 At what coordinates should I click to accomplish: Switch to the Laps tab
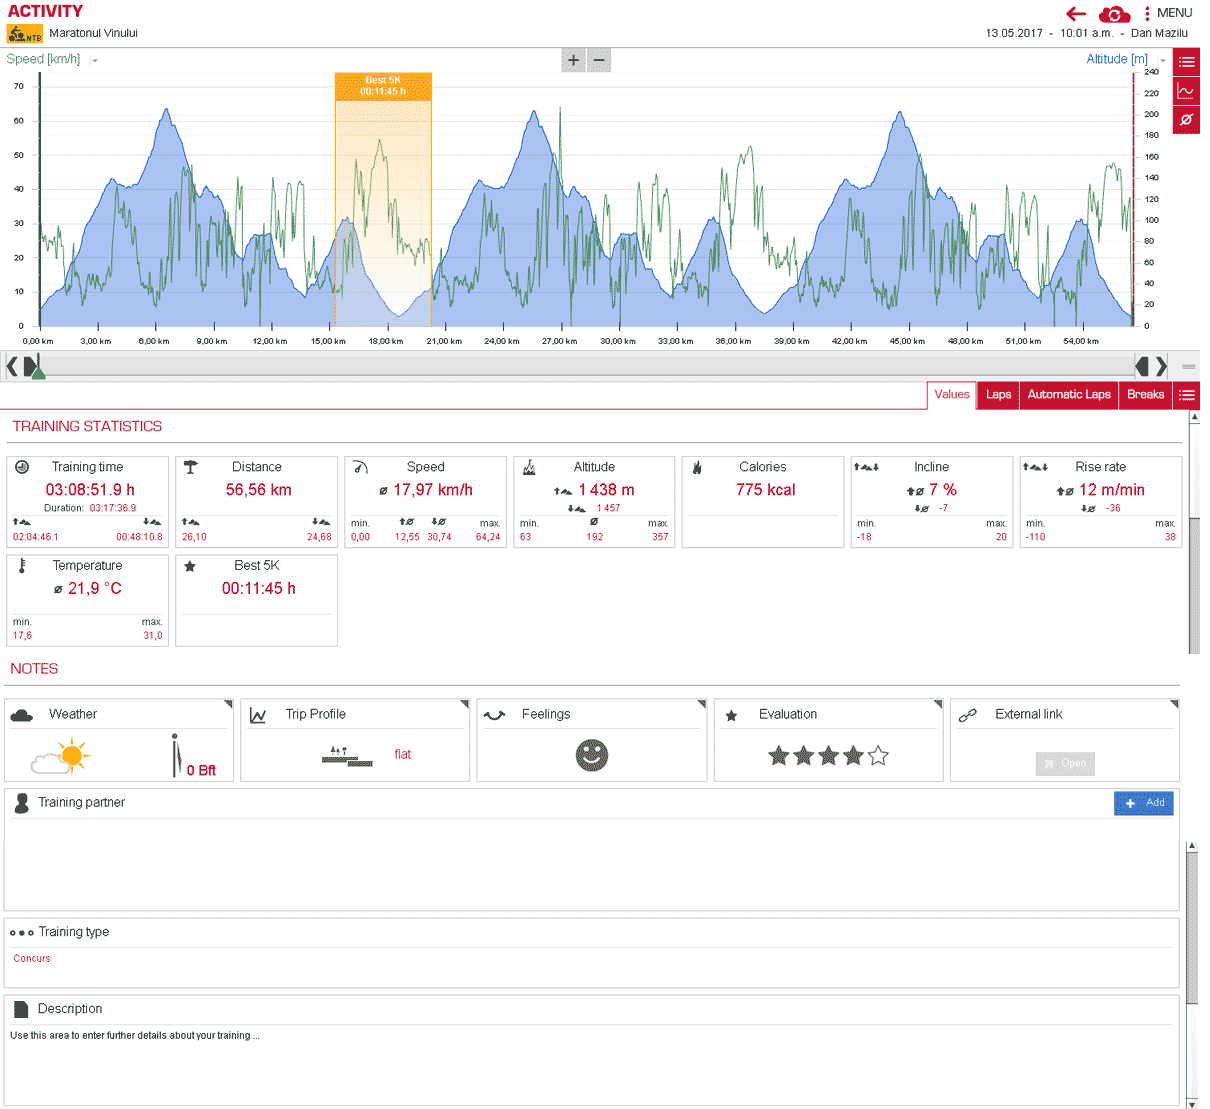pos(998,395)
